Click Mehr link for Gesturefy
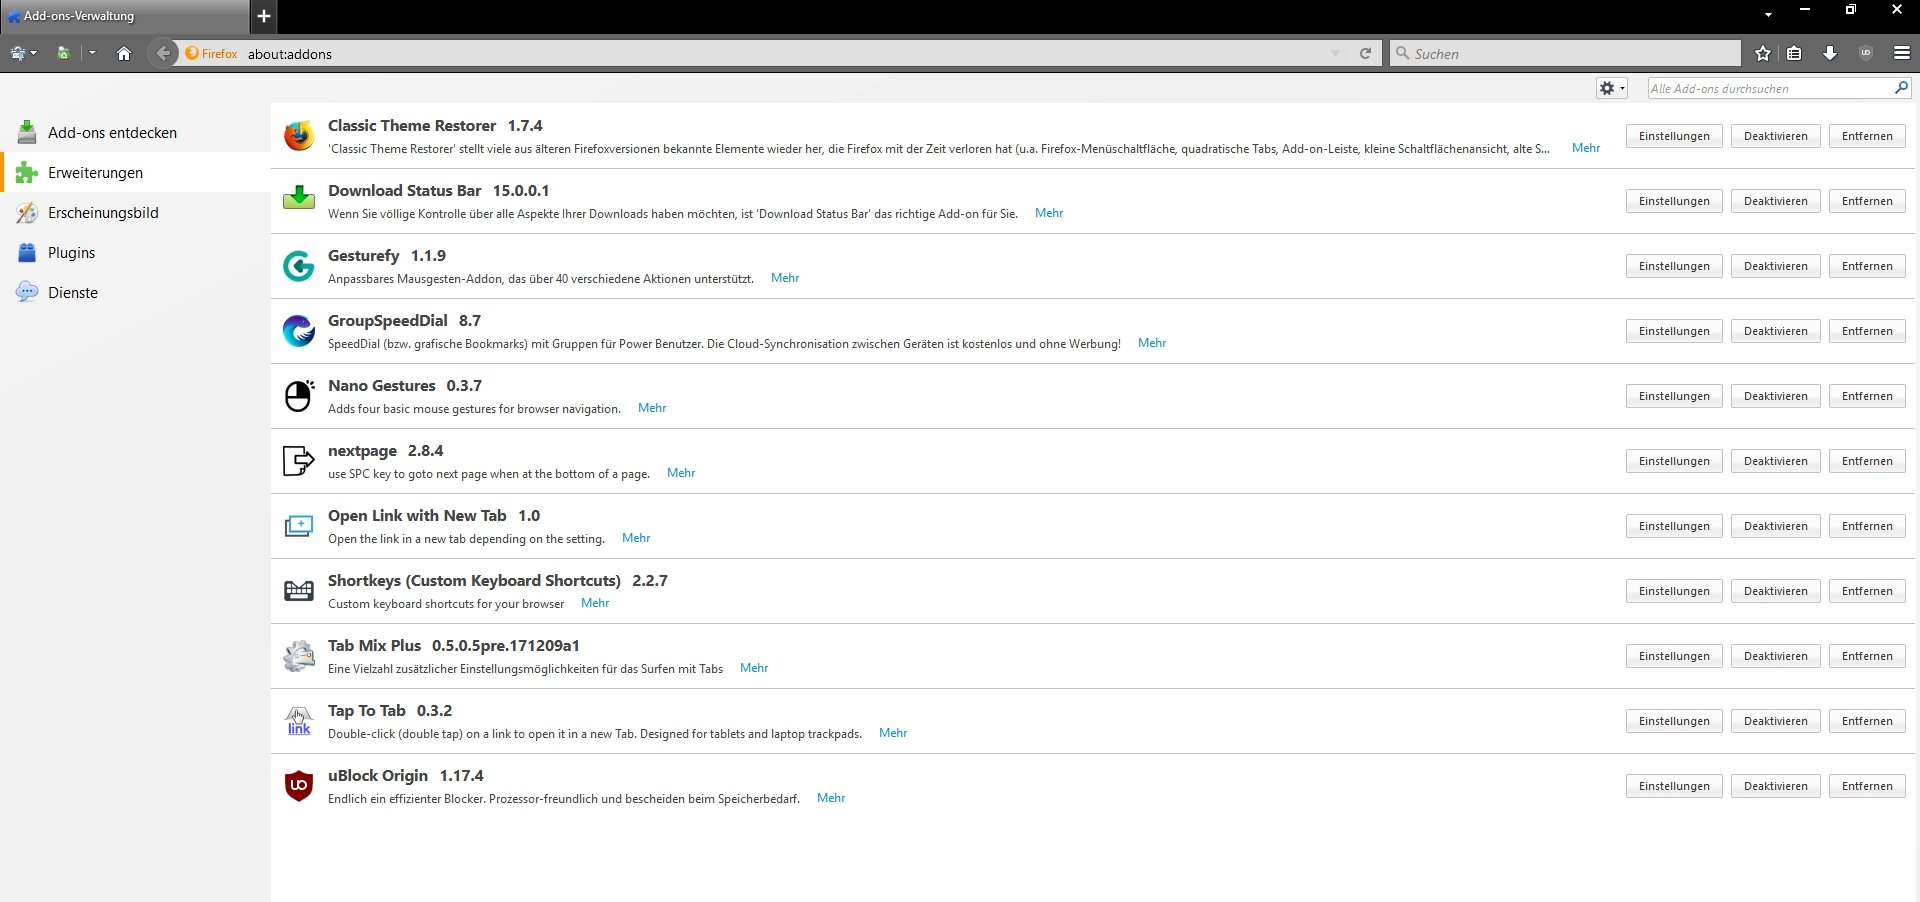The height and width of the screenshot is (902, 1920). (785, 278)
